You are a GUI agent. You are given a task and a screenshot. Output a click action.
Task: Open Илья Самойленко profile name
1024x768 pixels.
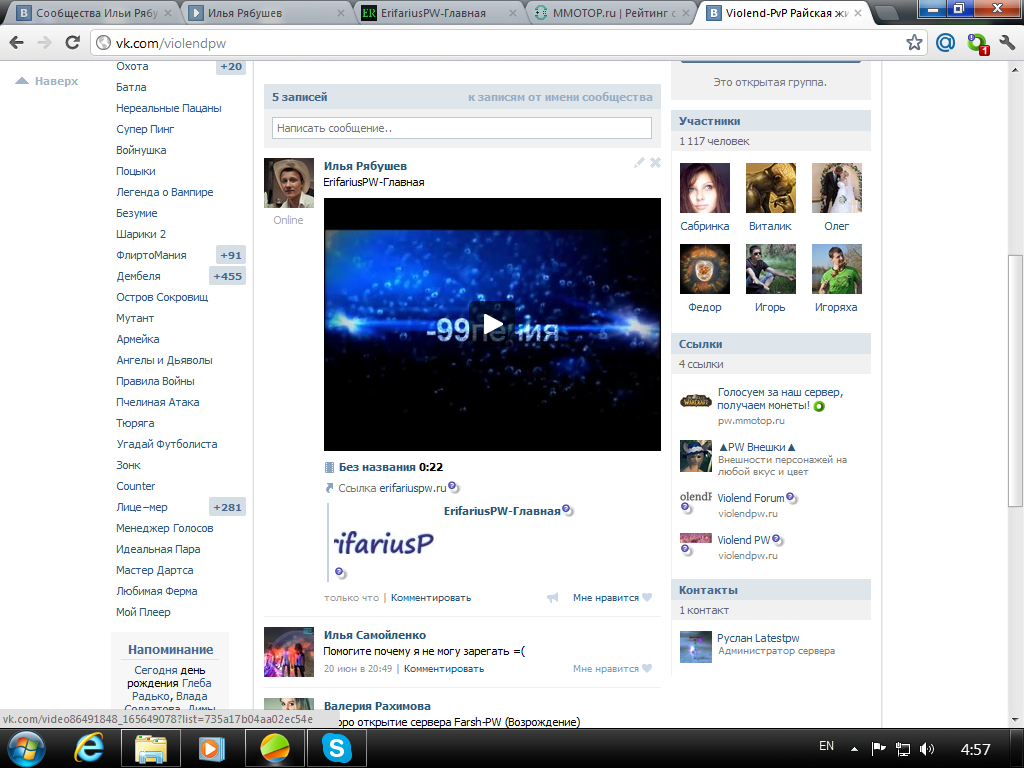375,635
